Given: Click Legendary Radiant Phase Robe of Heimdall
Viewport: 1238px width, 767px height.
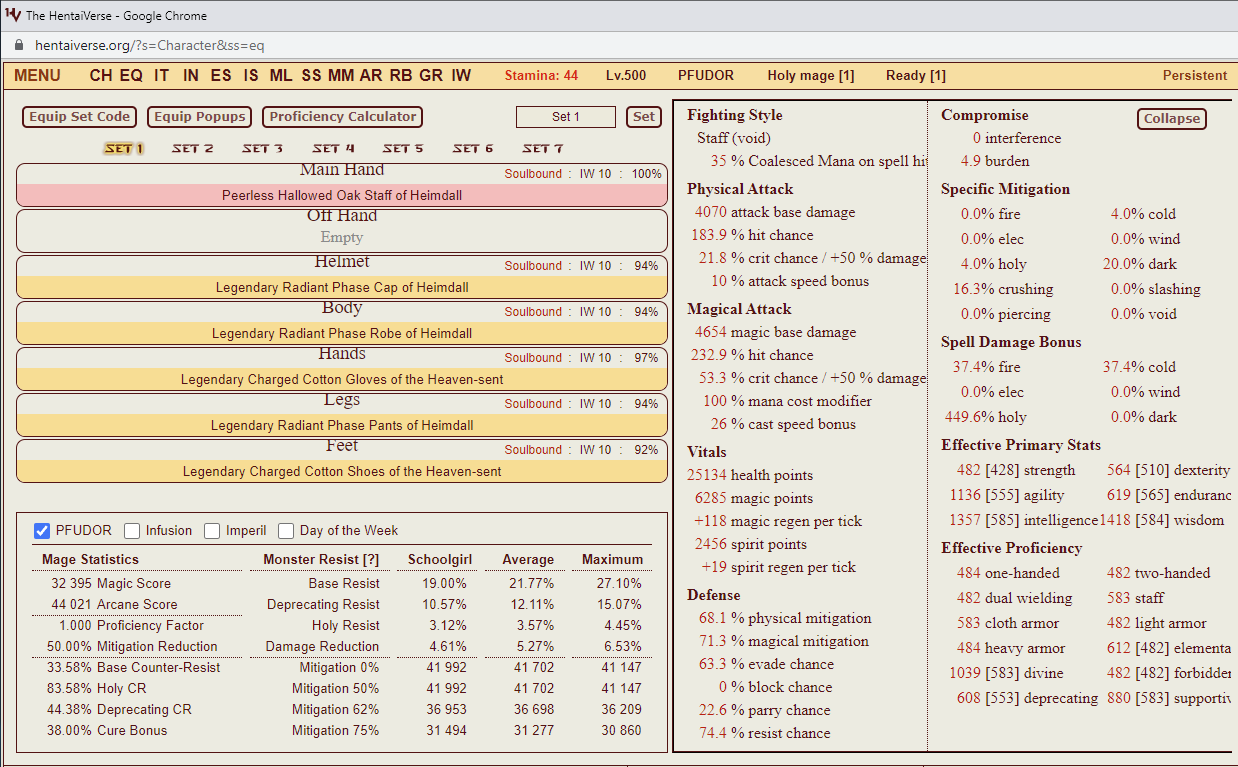Looking at the screenshot, I should pos(342,334).
